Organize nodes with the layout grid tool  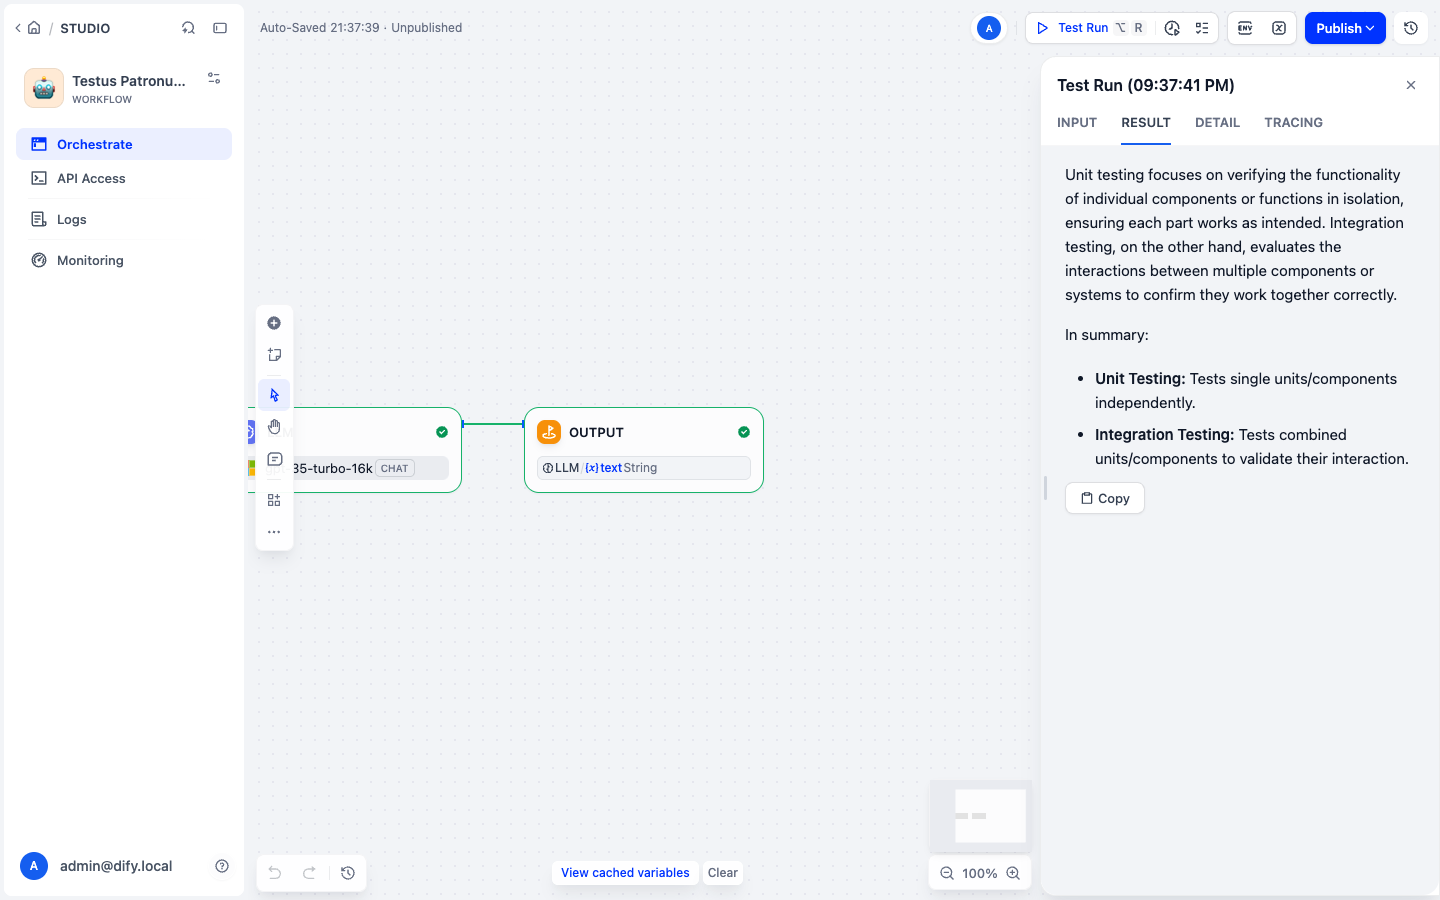coord(274,500)
